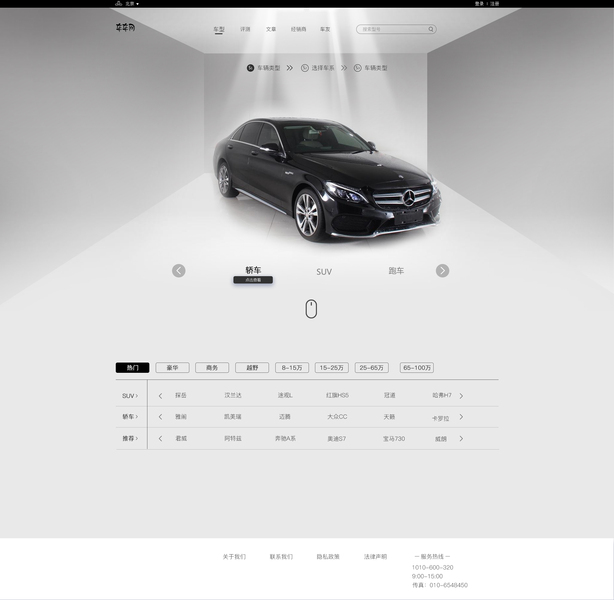Viewport: 614px width, 600px height.
Task: Click the 选择车系 step circle icon
Action: click(x=304, y=68)
